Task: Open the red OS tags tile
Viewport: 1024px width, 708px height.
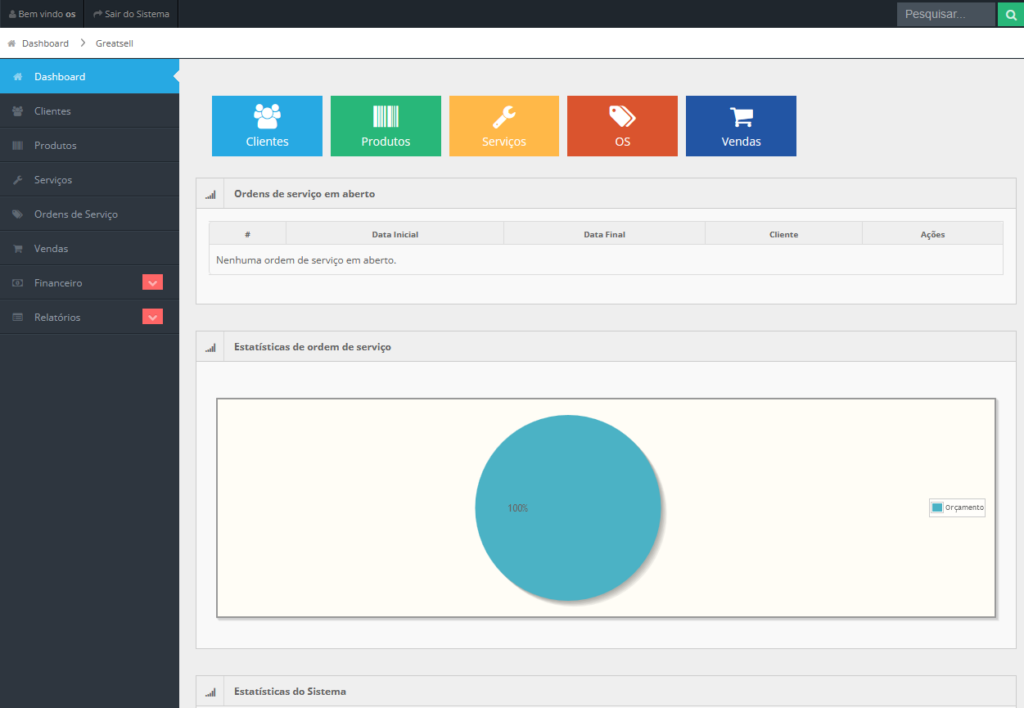Action: pyautogui.click(x=622, y=126)
